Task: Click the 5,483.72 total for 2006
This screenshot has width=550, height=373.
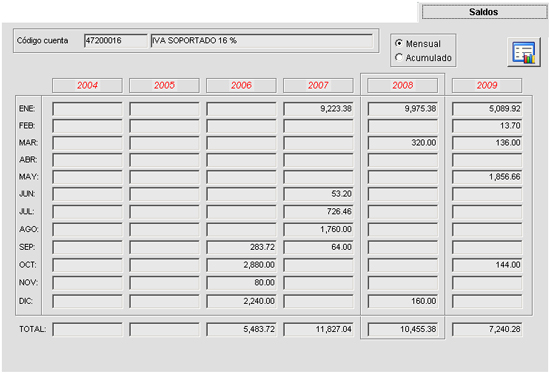Action: [x=241, y=329]
